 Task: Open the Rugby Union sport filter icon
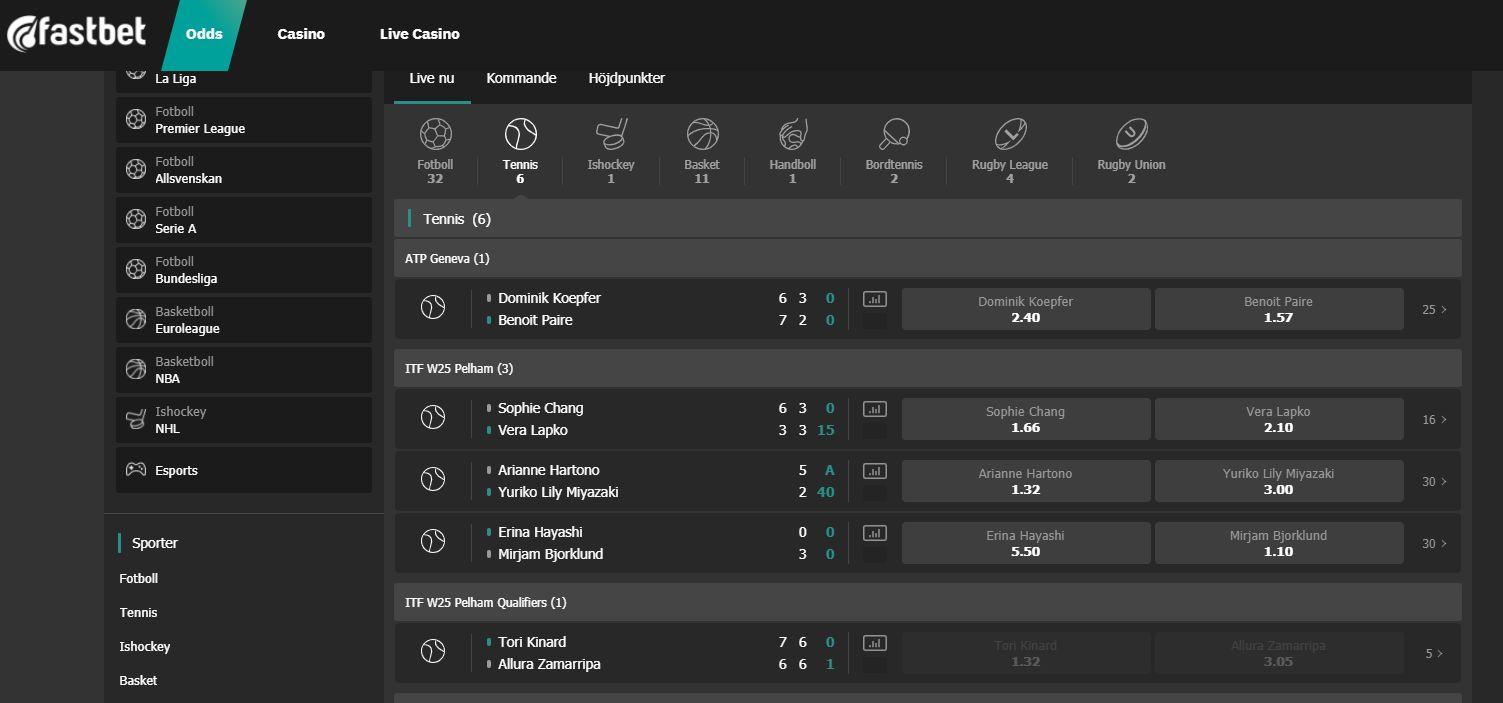pyautogui.click(x=1130, y=133)
